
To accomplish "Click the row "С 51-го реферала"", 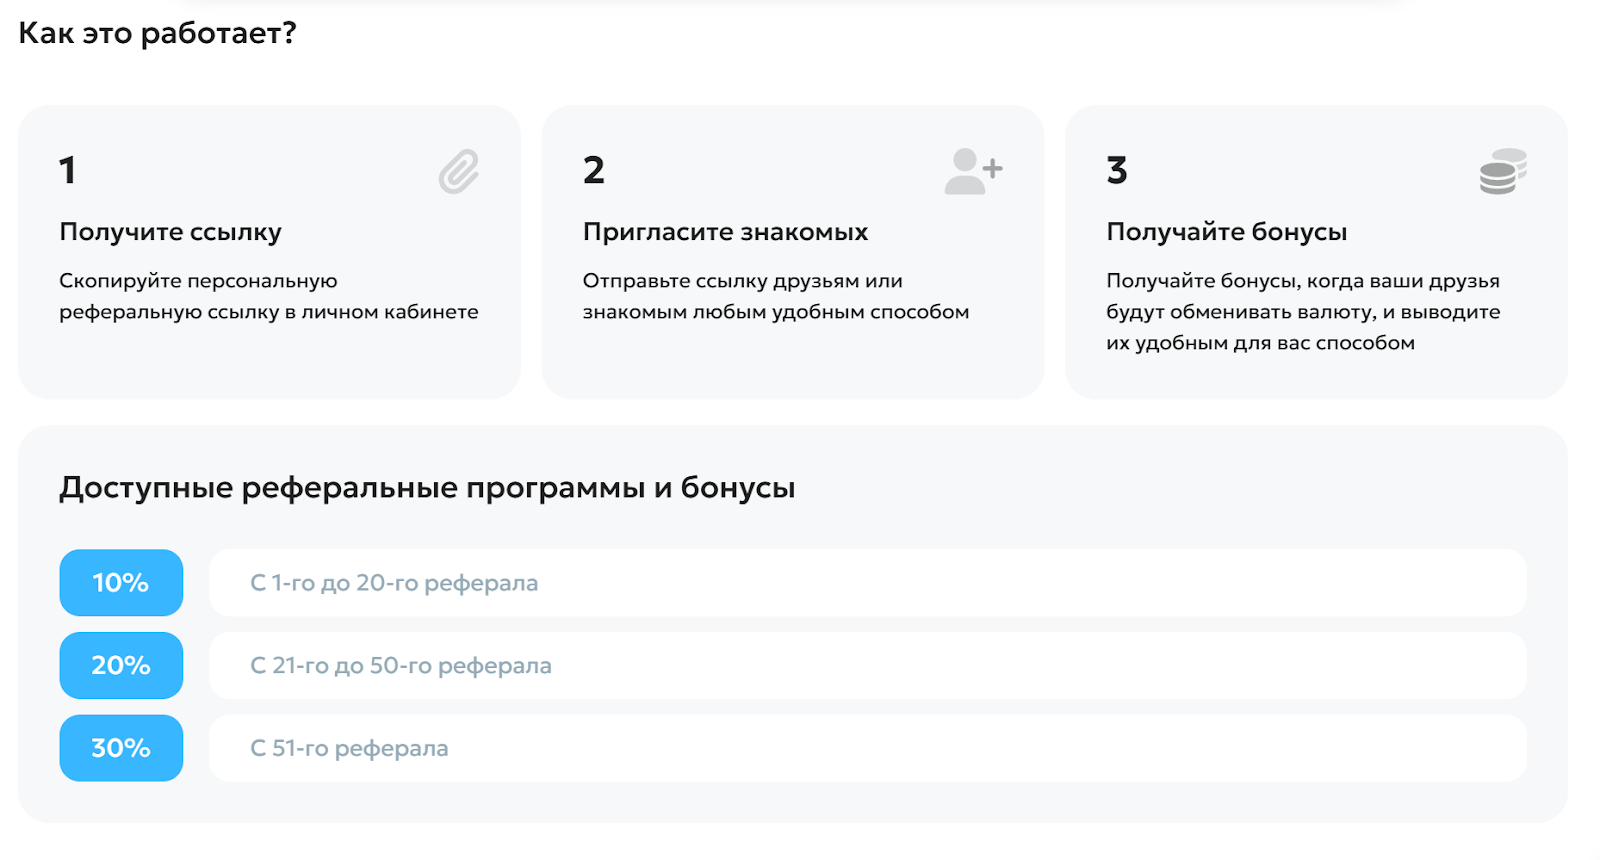I will tap(867, 748).
